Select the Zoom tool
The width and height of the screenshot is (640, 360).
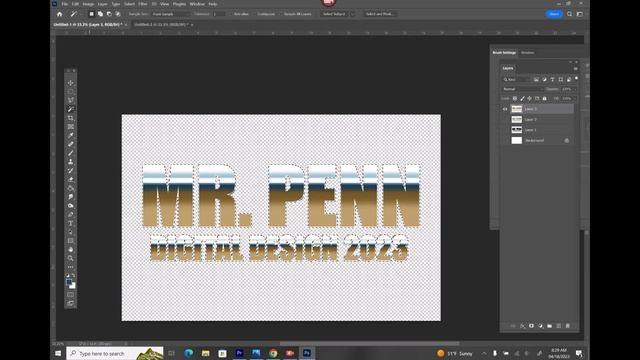(71, 258)
